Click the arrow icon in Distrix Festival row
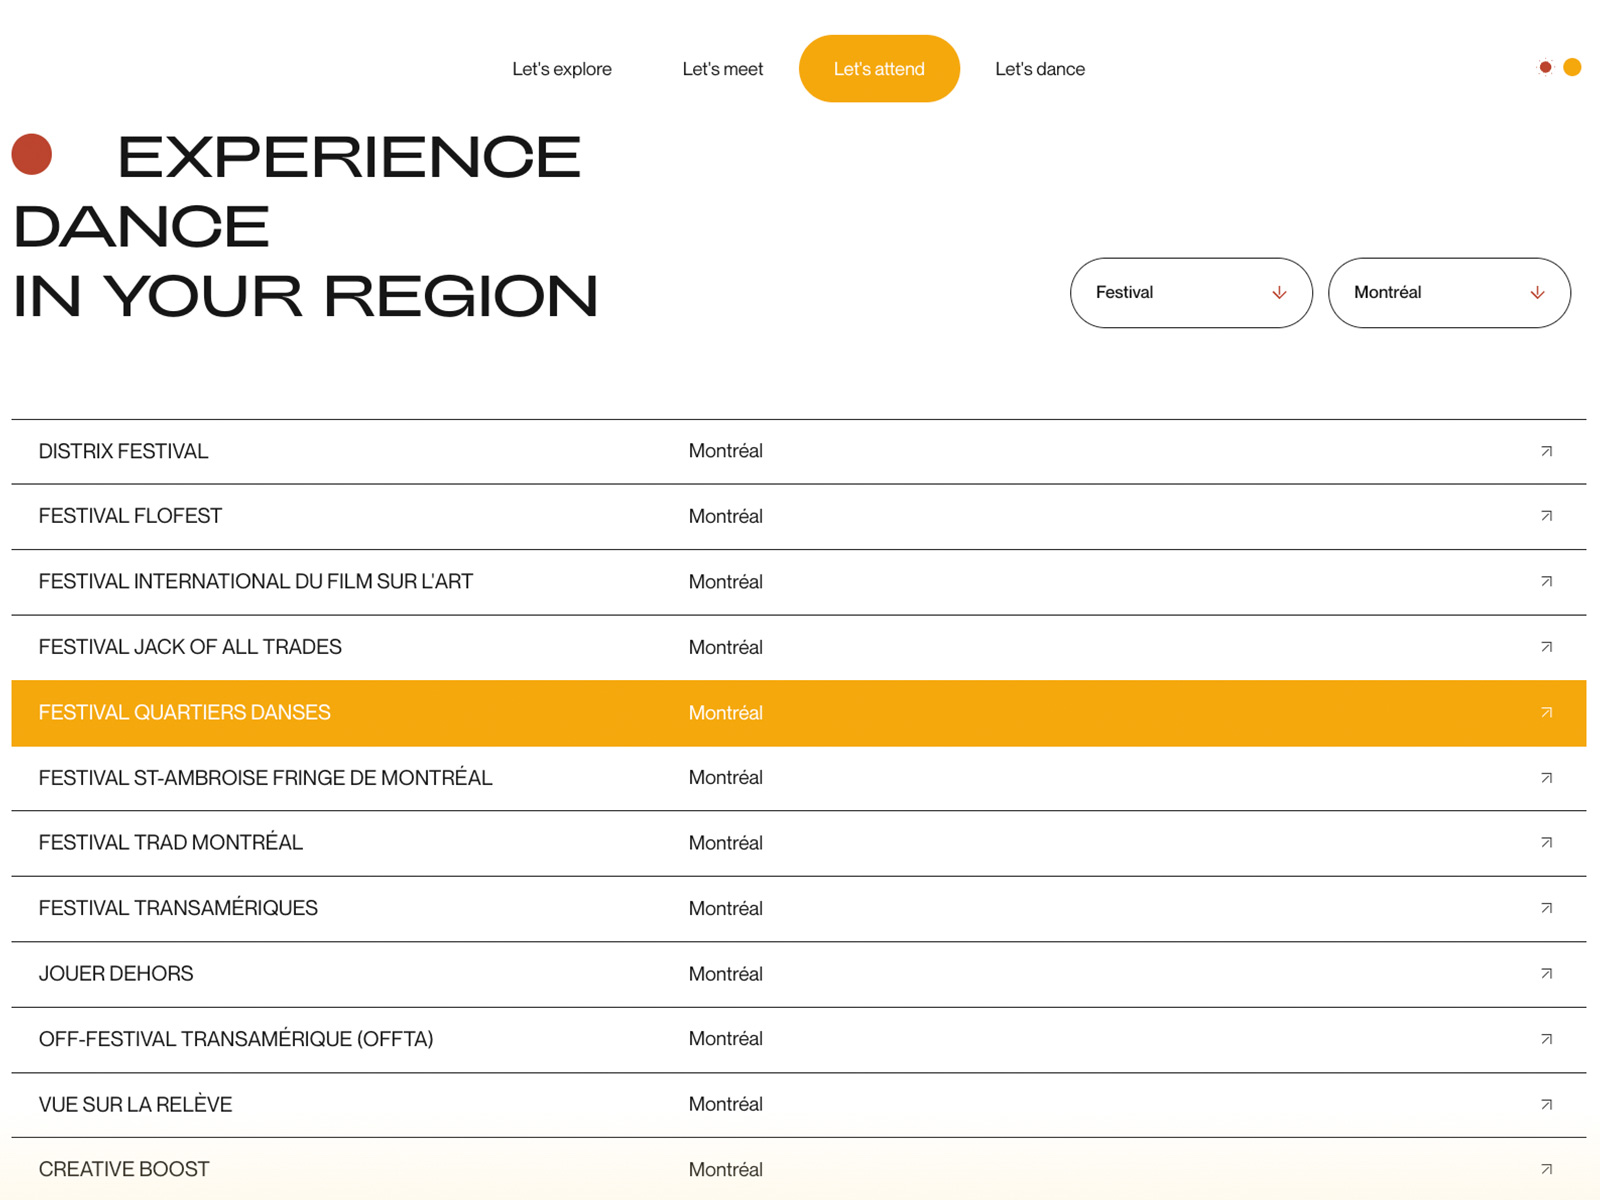The height and width of the screenshot is (1200, 1600). [1546, 451]
